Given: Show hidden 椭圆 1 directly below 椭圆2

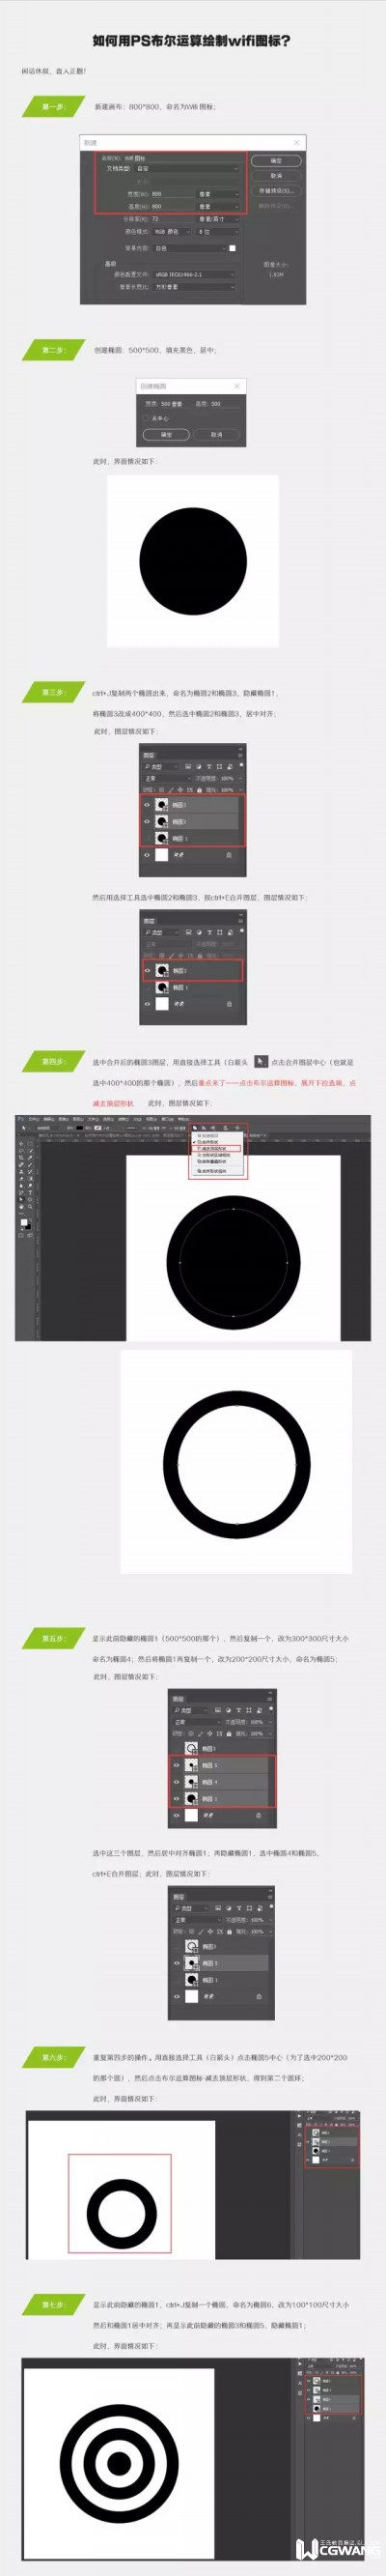Looking at the screenshot, I should pos(147,838).
